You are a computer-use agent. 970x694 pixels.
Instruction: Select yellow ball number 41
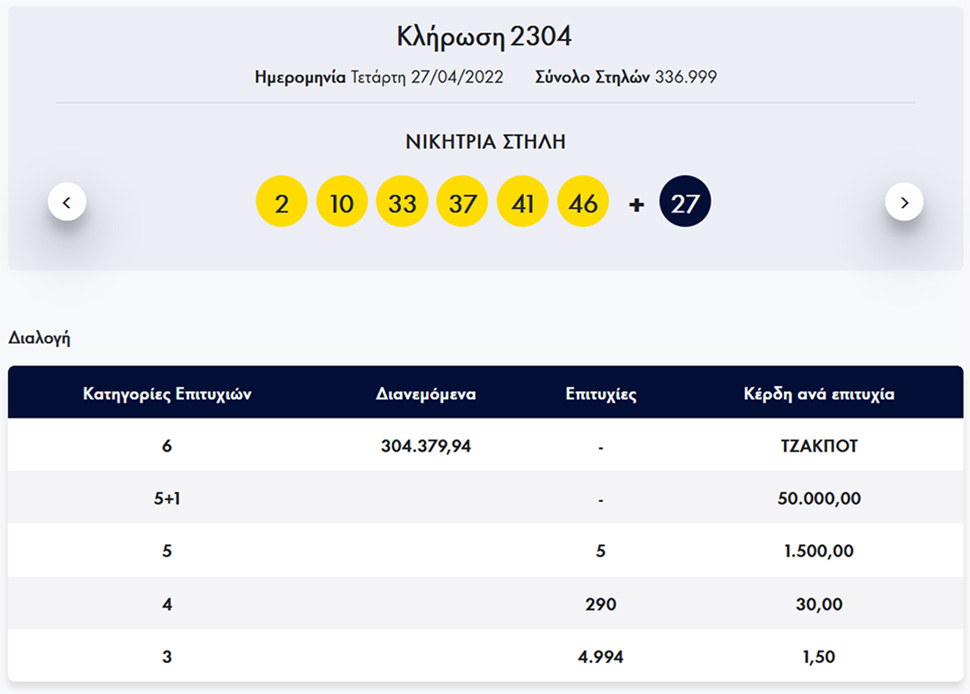[x=522, y=204]
